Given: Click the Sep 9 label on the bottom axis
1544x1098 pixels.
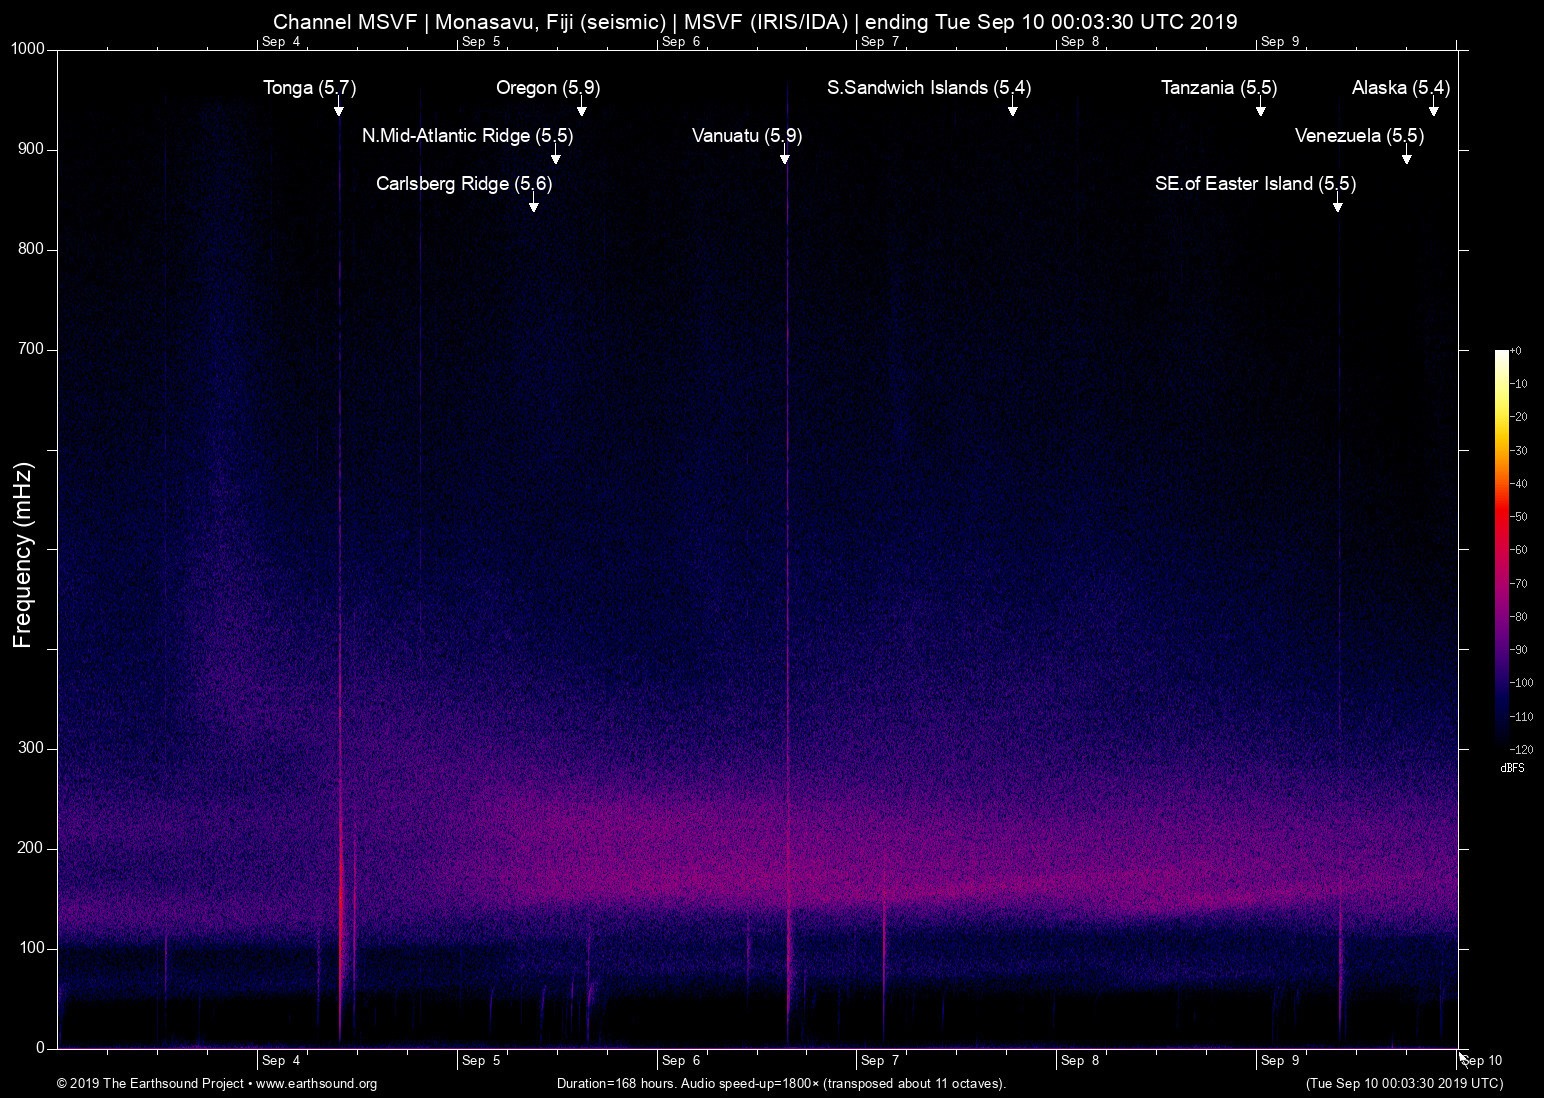Looking at the screenshot, I should [x=1280, y=1060].
